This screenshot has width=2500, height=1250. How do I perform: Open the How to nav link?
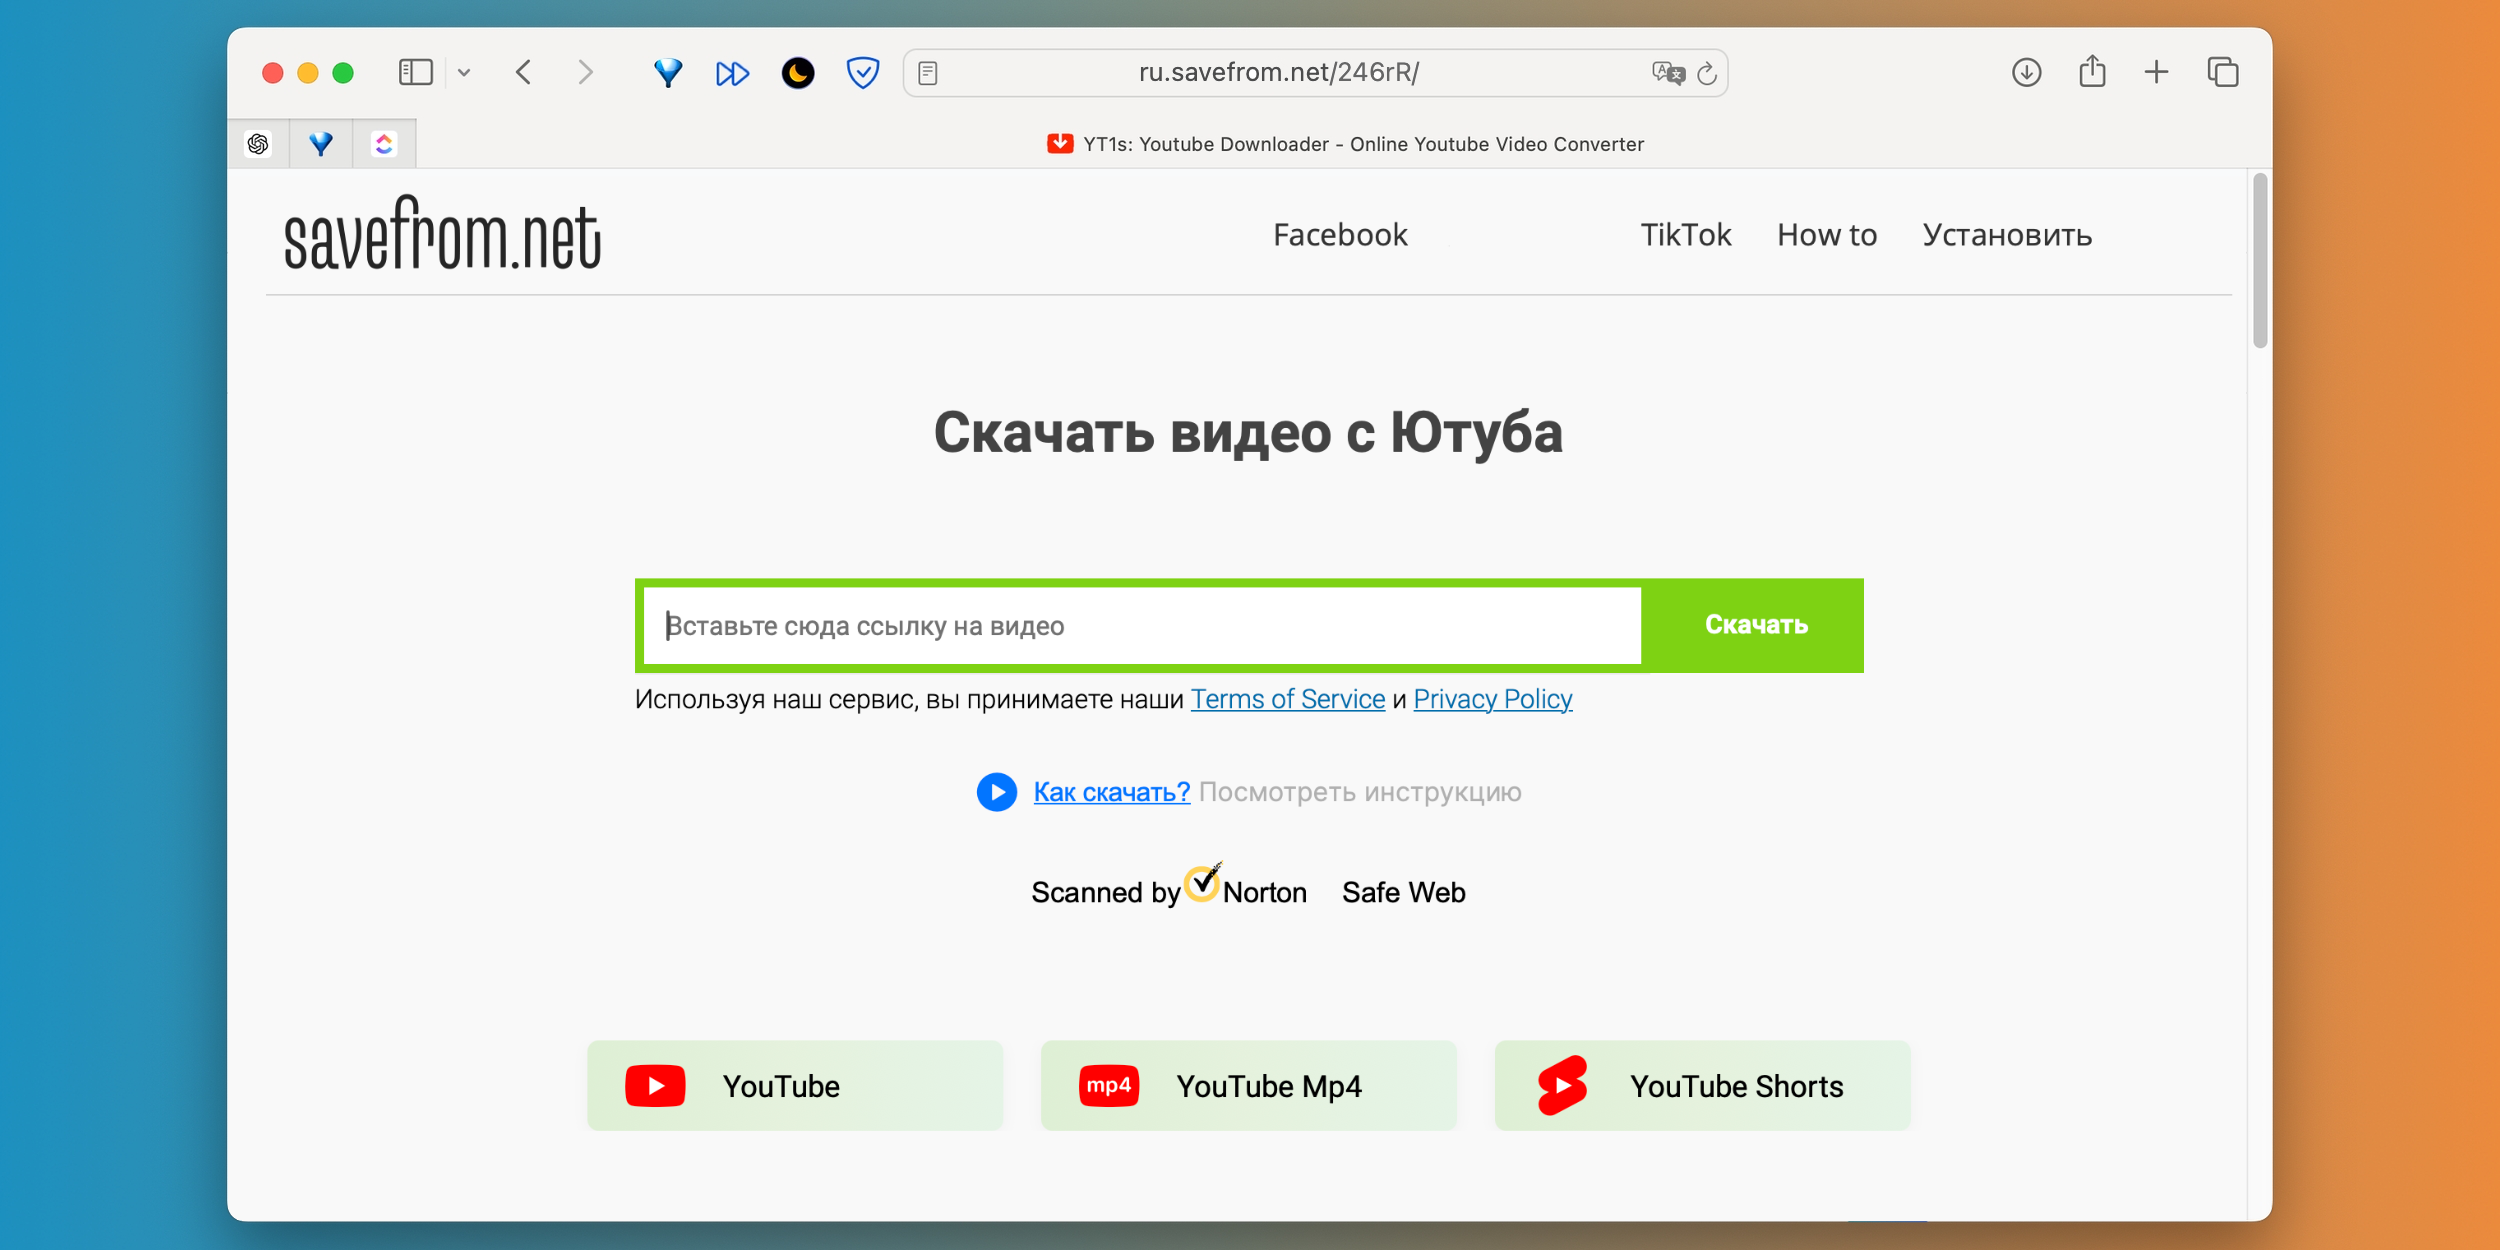(x=1827, y=235)
